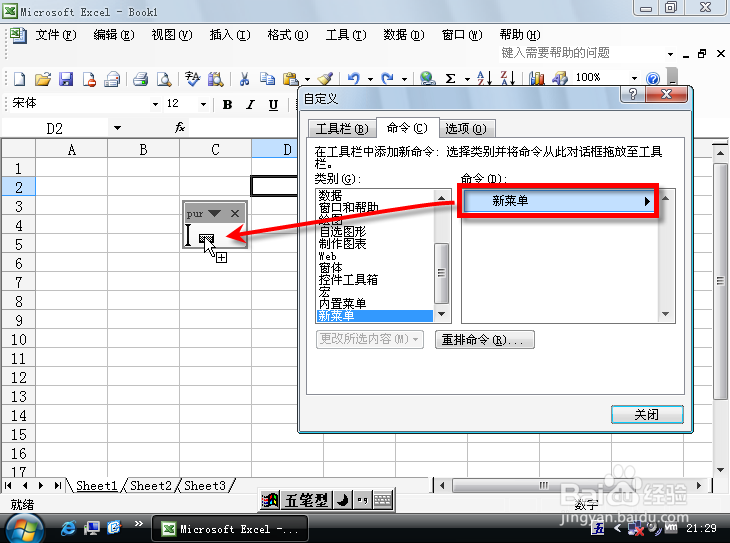Click the AutoSum sigma icon
Image resolution: width=730 pixels, height=543 pixels.
(450, 79)
